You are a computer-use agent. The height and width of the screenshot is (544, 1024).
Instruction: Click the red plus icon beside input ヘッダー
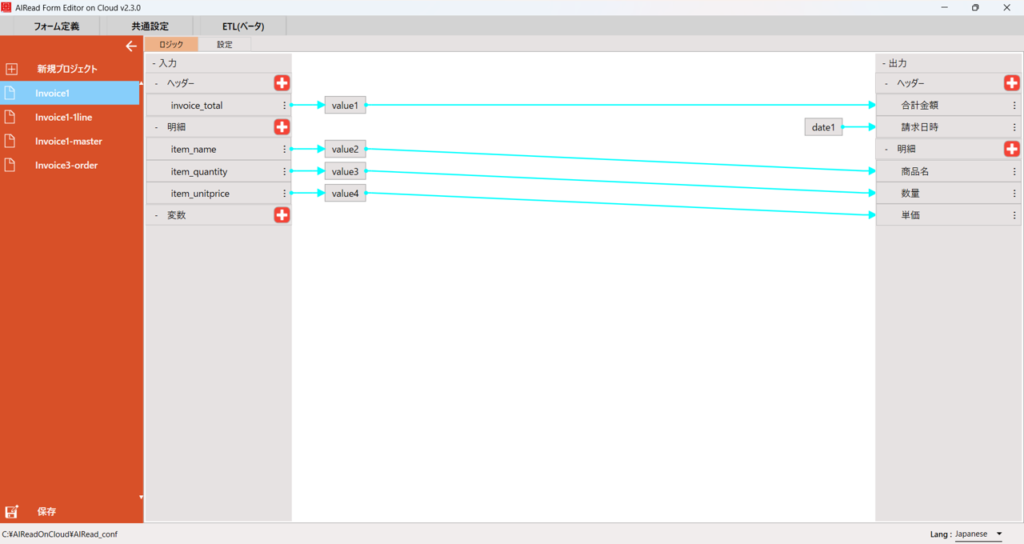pos(282,83)
